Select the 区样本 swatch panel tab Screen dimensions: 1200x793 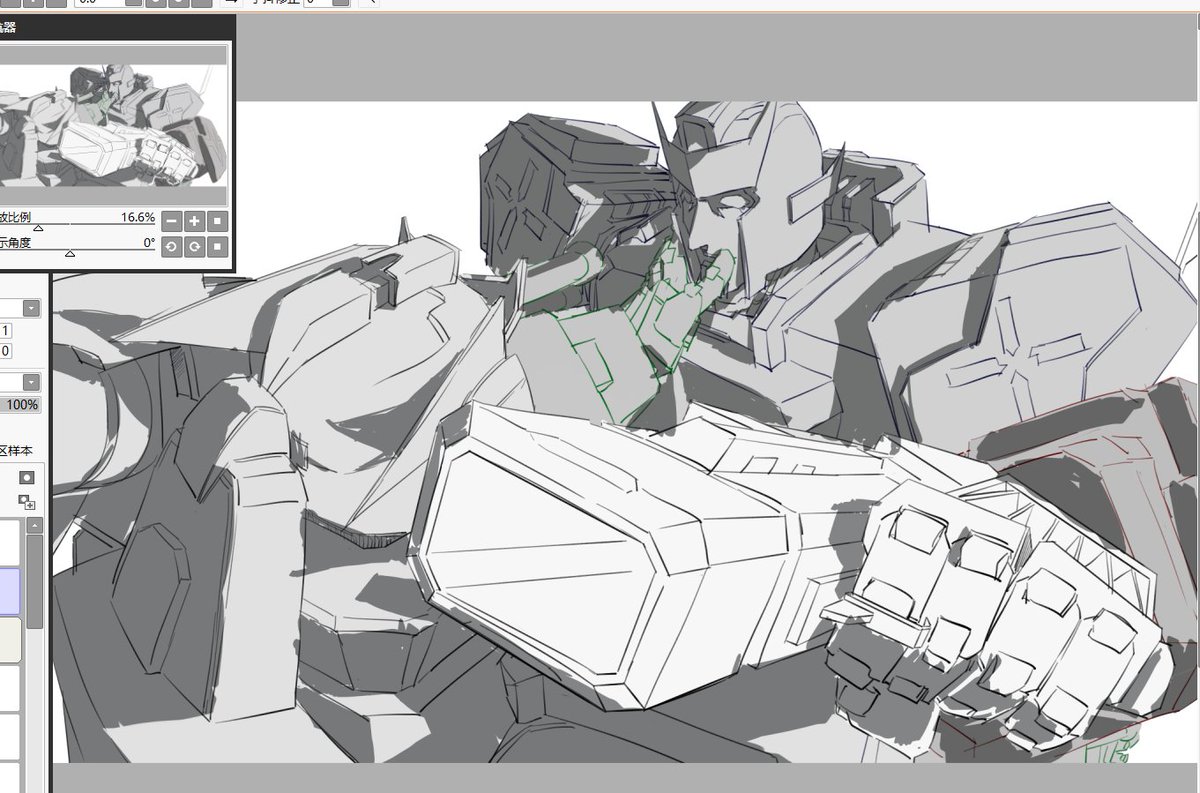point(15,450)
